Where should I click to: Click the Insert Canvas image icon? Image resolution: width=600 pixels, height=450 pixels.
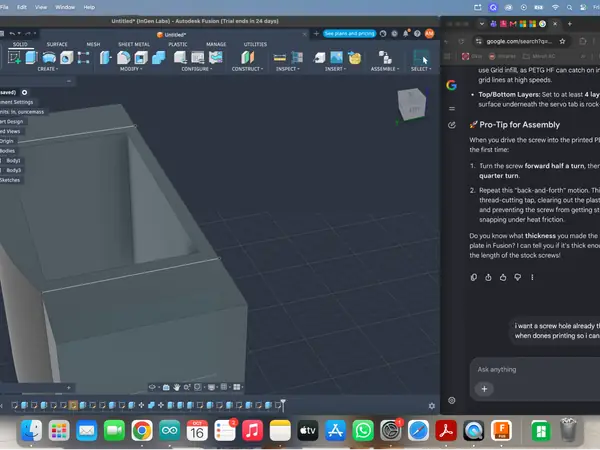click(336, 58)
